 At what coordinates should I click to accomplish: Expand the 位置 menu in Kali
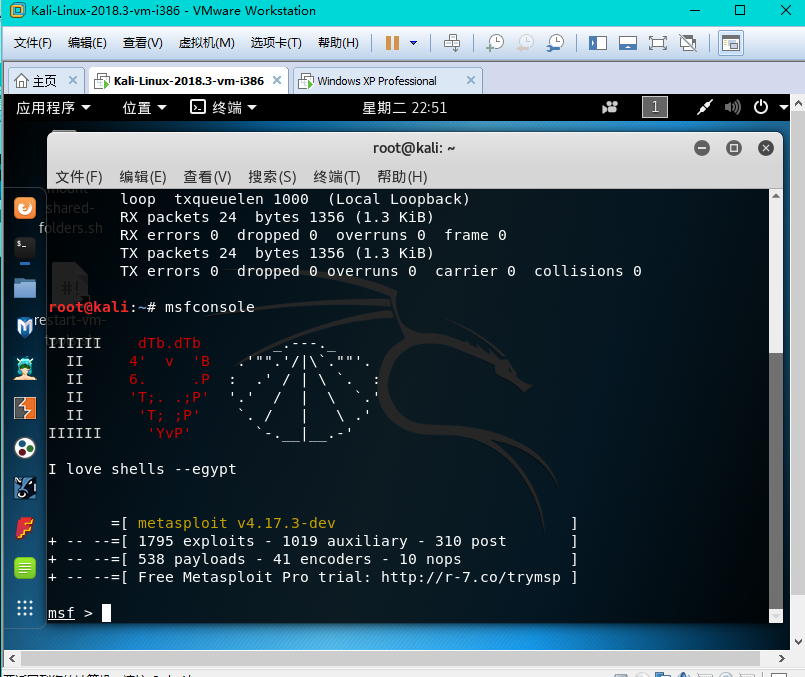[x=144, y=108]
